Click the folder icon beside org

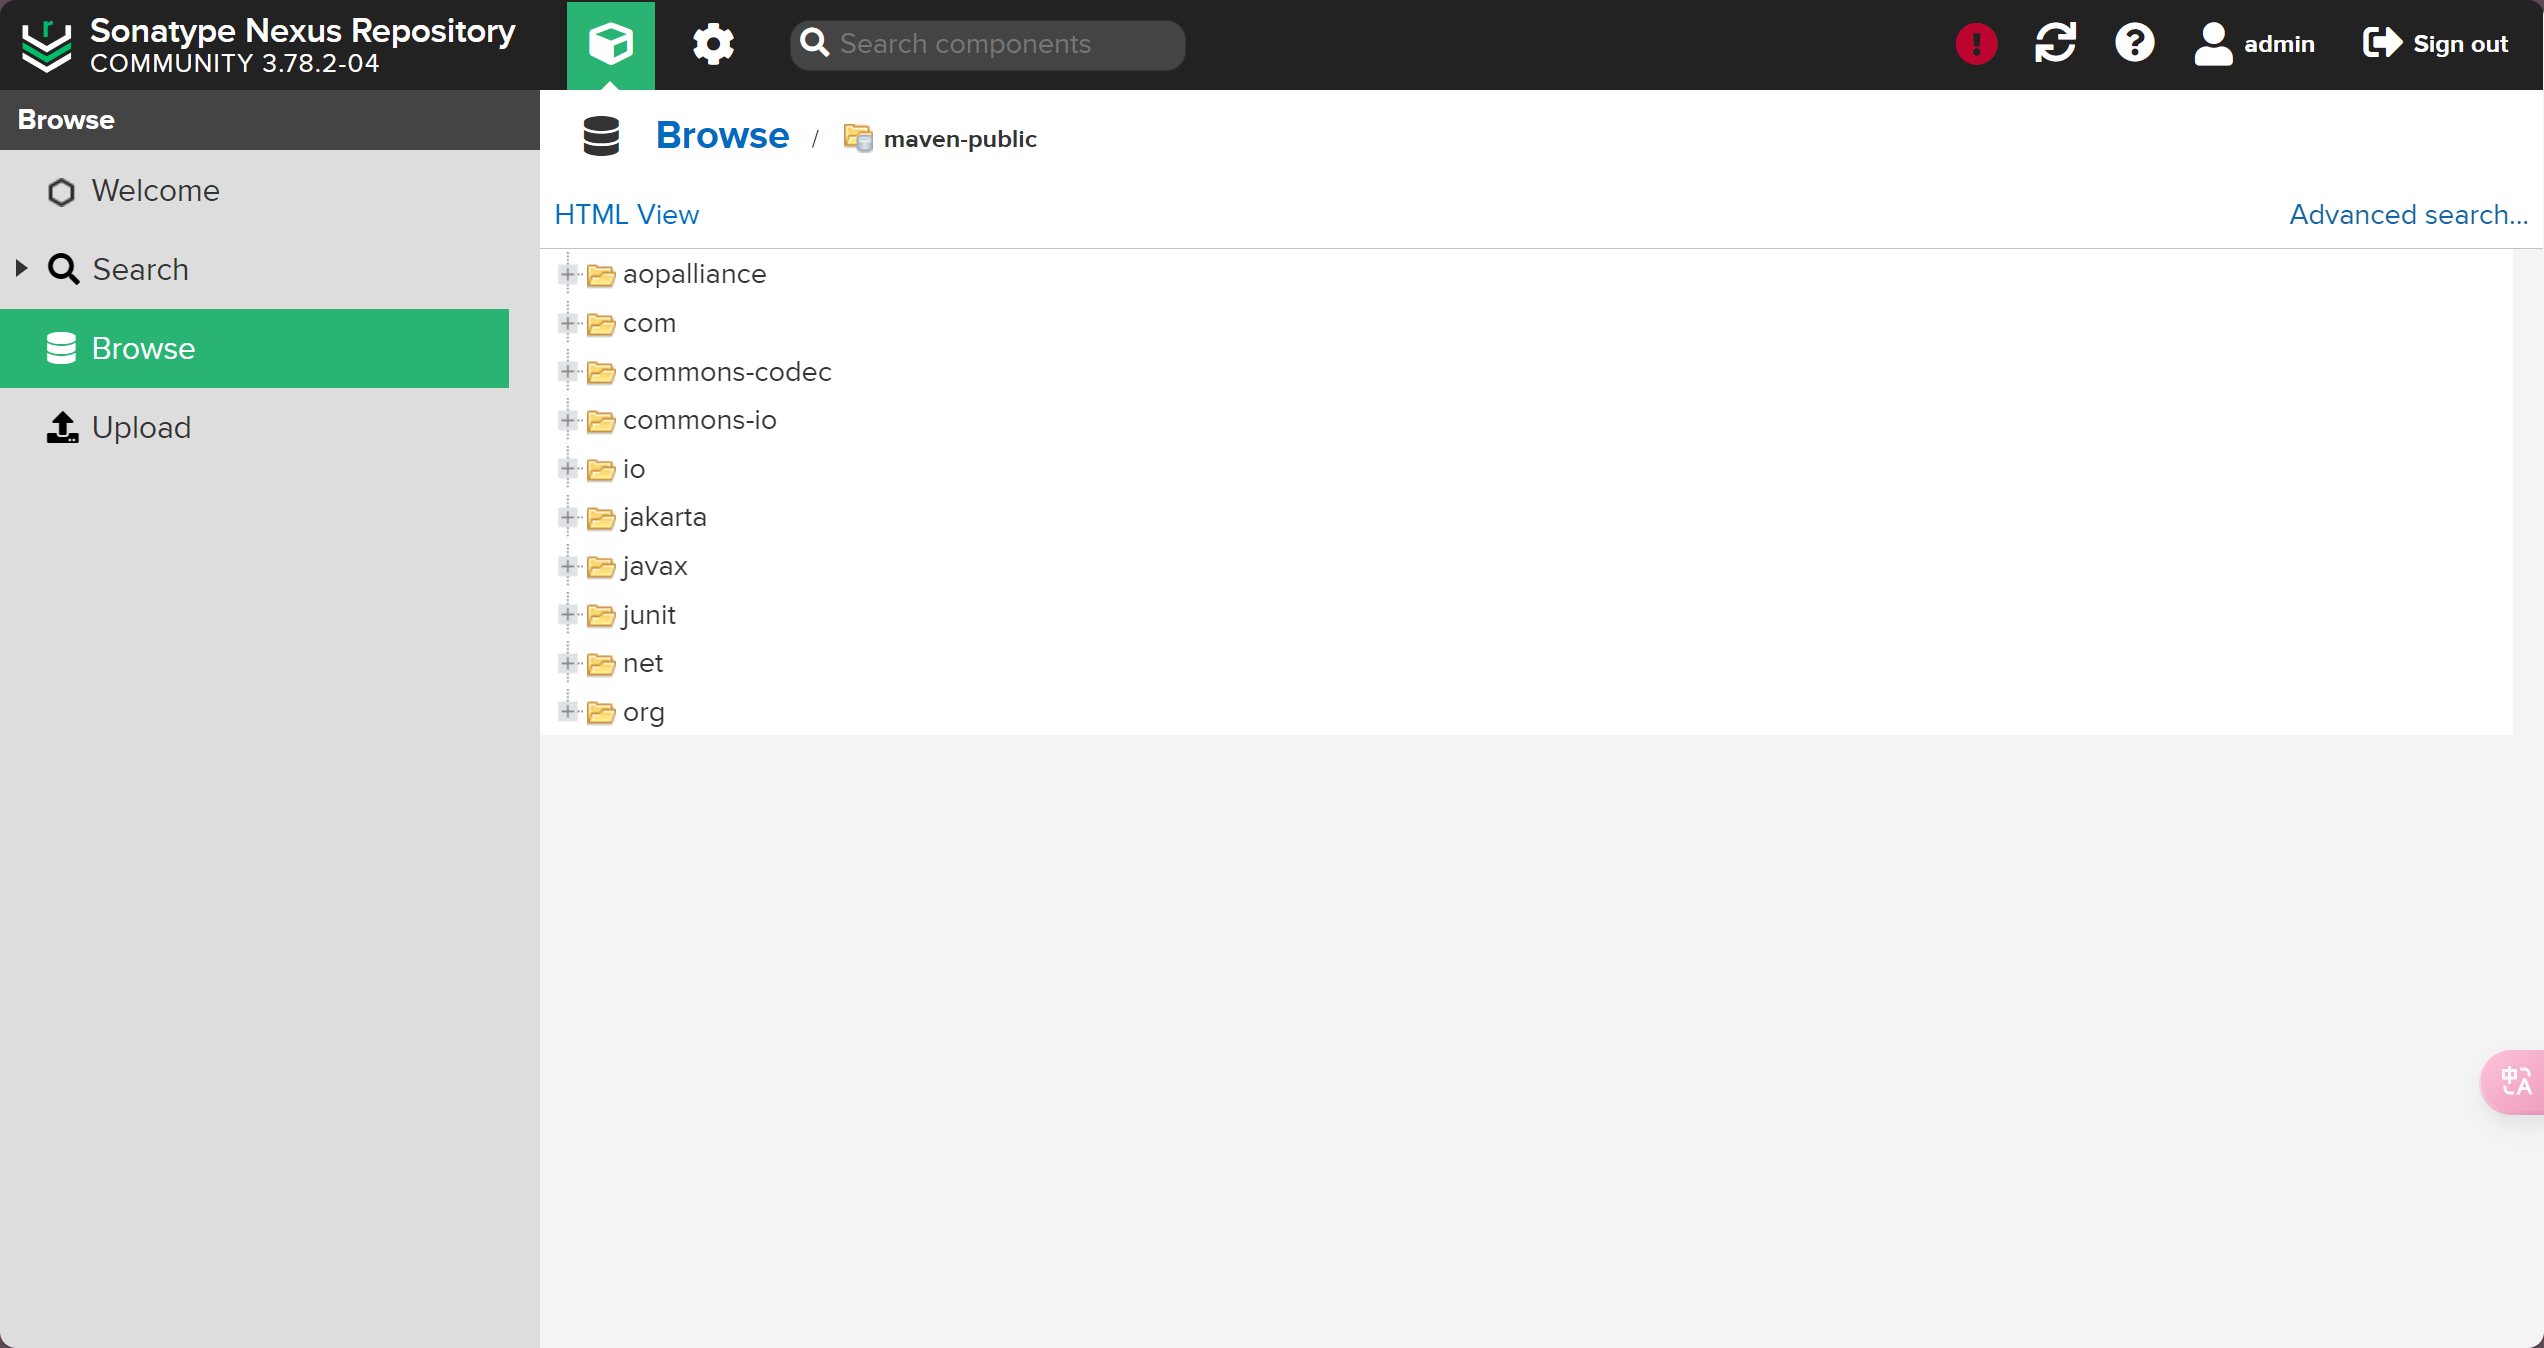[x=601, y=713]
